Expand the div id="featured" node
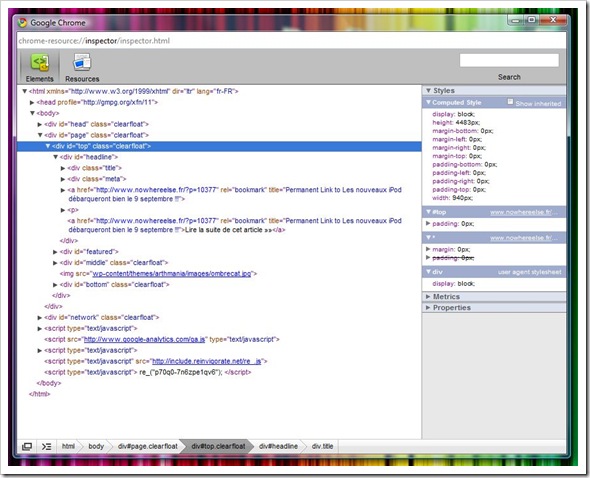The width and height of the screenshot is (590, 478). coord(55,251)
